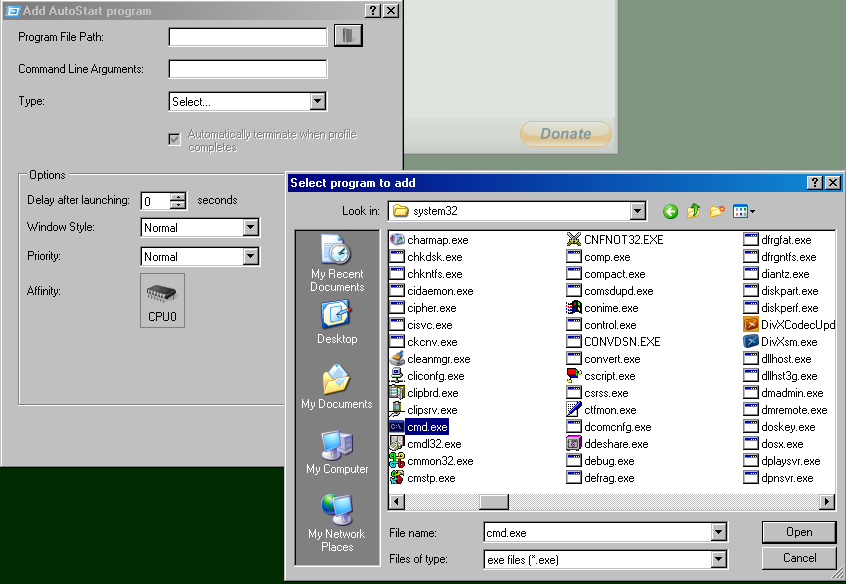Open the Views menu icon
This screenshot has width=846, height=584.
pyautogui.click(x=743, y=211)
